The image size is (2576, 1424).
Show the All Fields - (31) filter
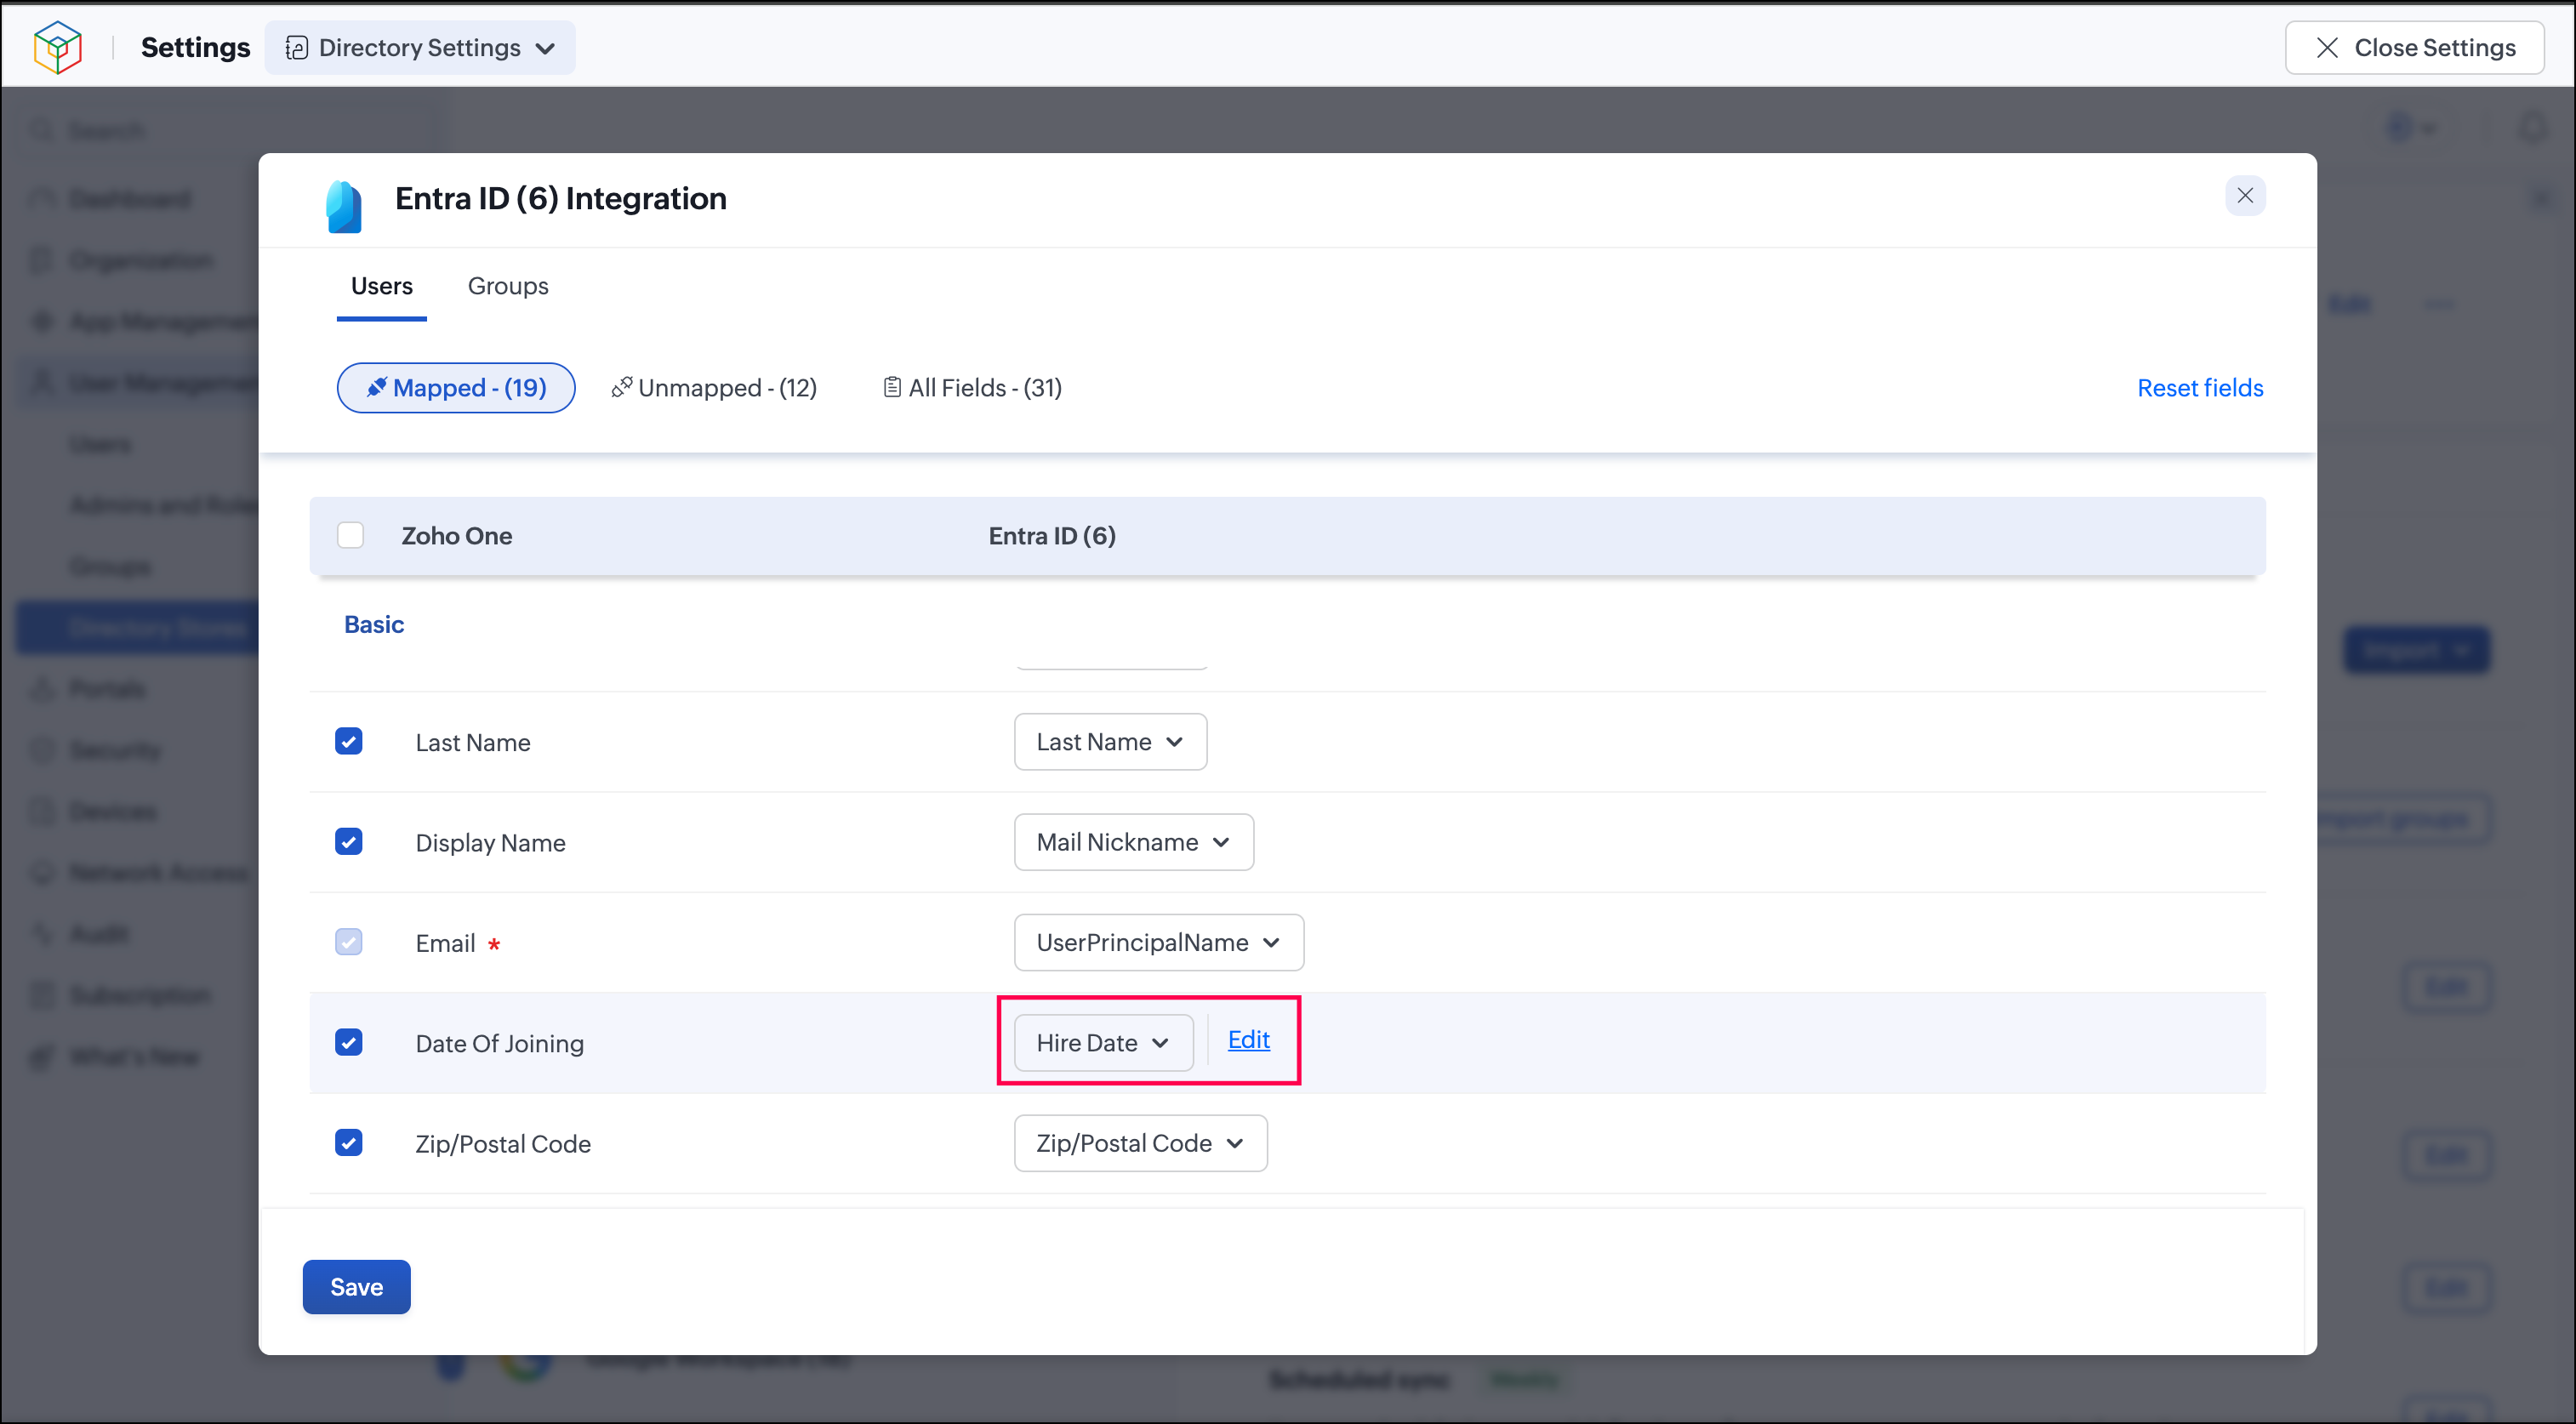coord(972,388)
